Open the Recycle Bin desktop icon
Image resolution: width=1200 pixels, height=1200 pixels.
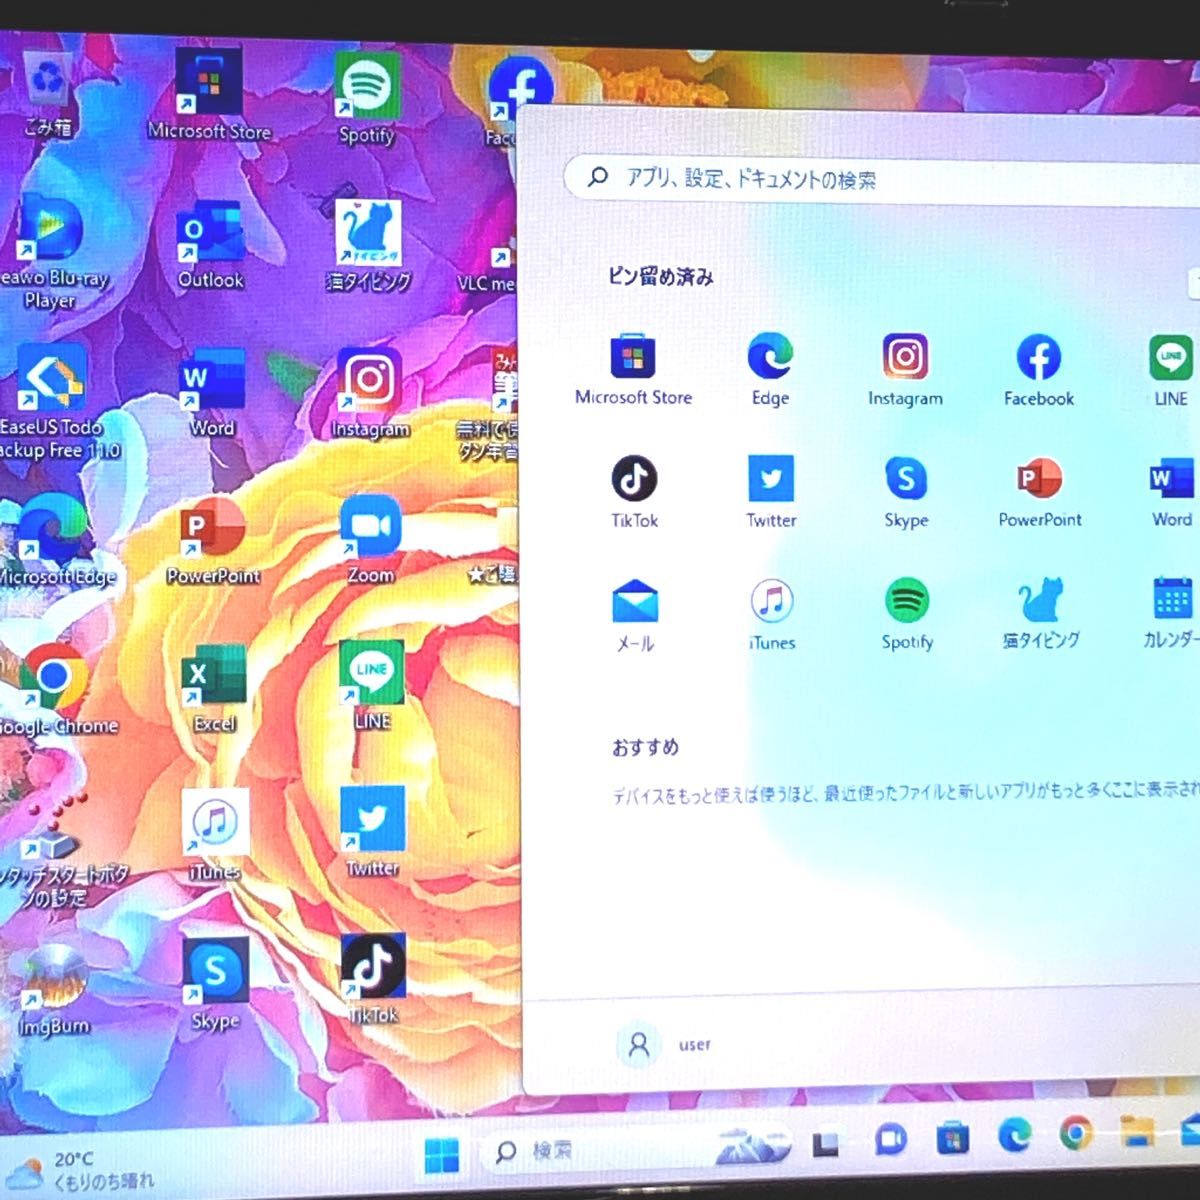pyautogui.click(x=47, y=92)
